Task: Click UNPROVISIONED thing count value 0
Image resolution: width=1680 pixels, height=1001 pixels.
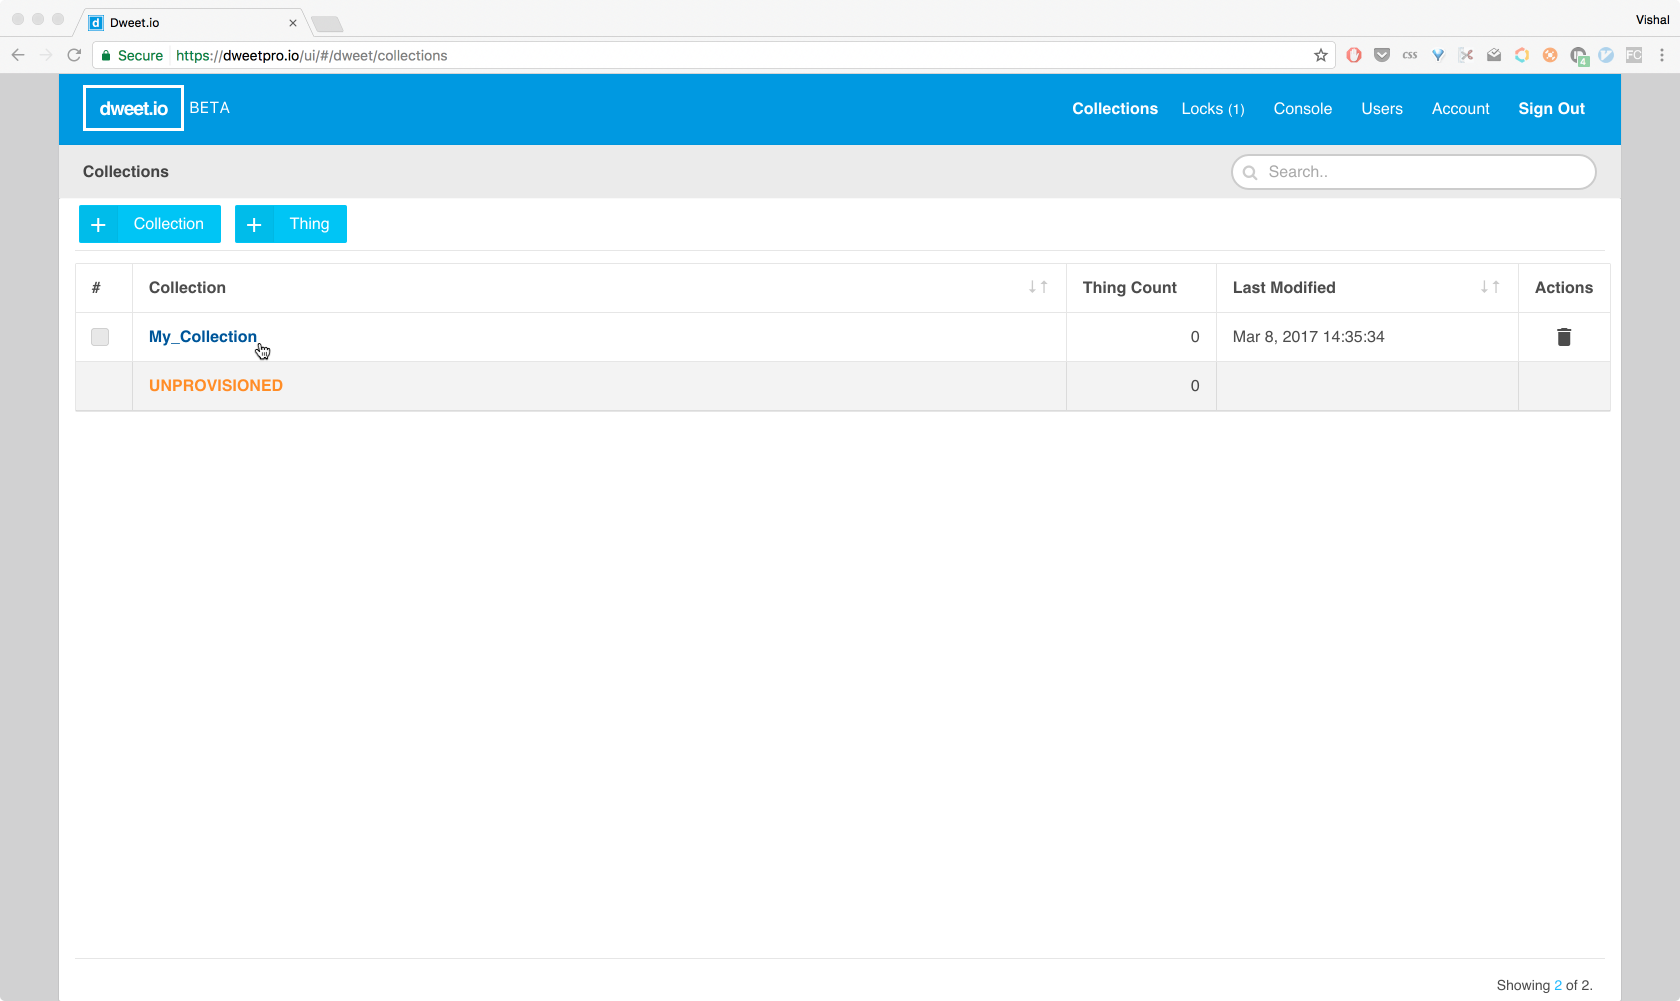Action: [x=1195, y=386]
